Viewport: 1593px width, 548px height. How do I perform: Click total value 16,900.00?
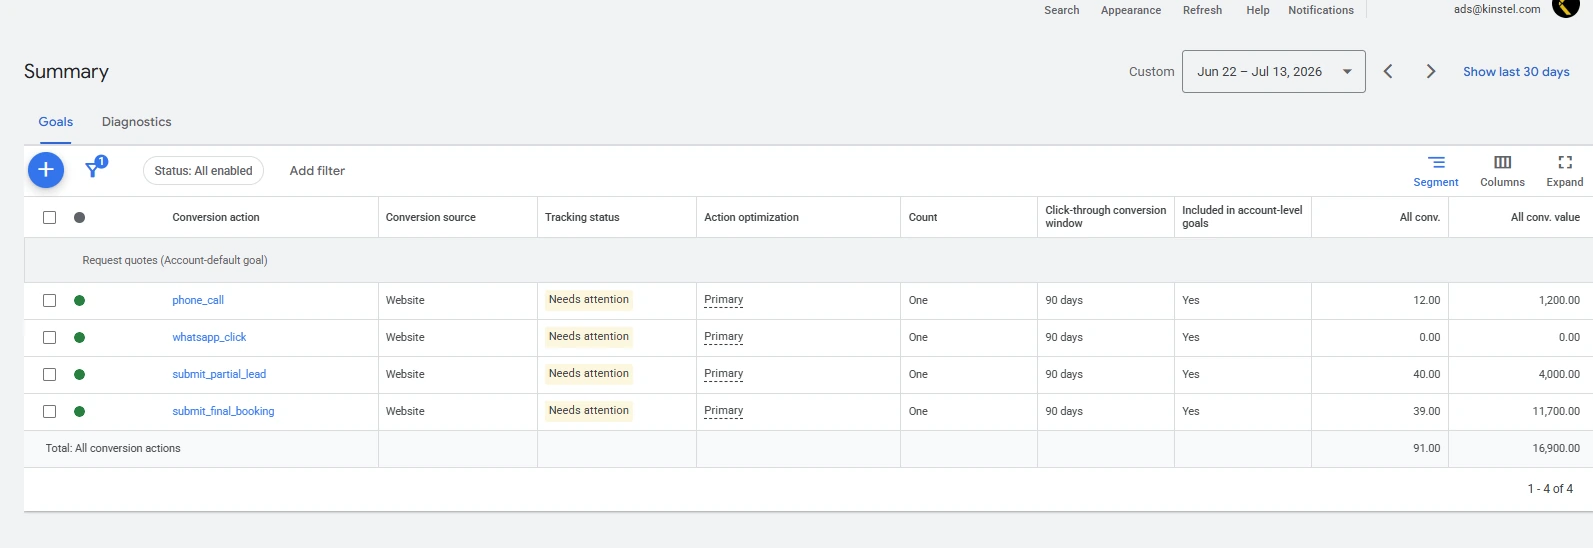(1556, 448)
